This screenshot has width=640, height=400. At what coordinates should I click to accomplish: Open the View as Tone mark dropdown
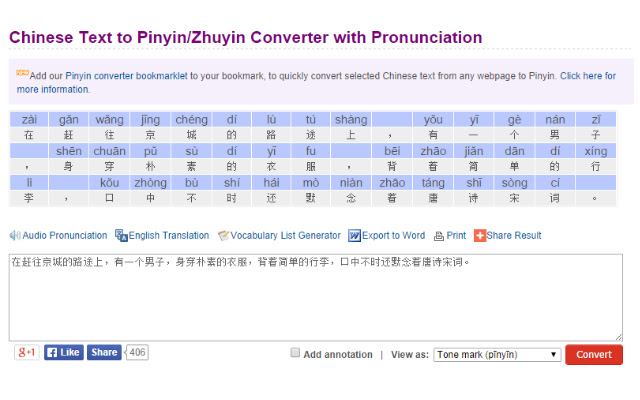(498, 355)
